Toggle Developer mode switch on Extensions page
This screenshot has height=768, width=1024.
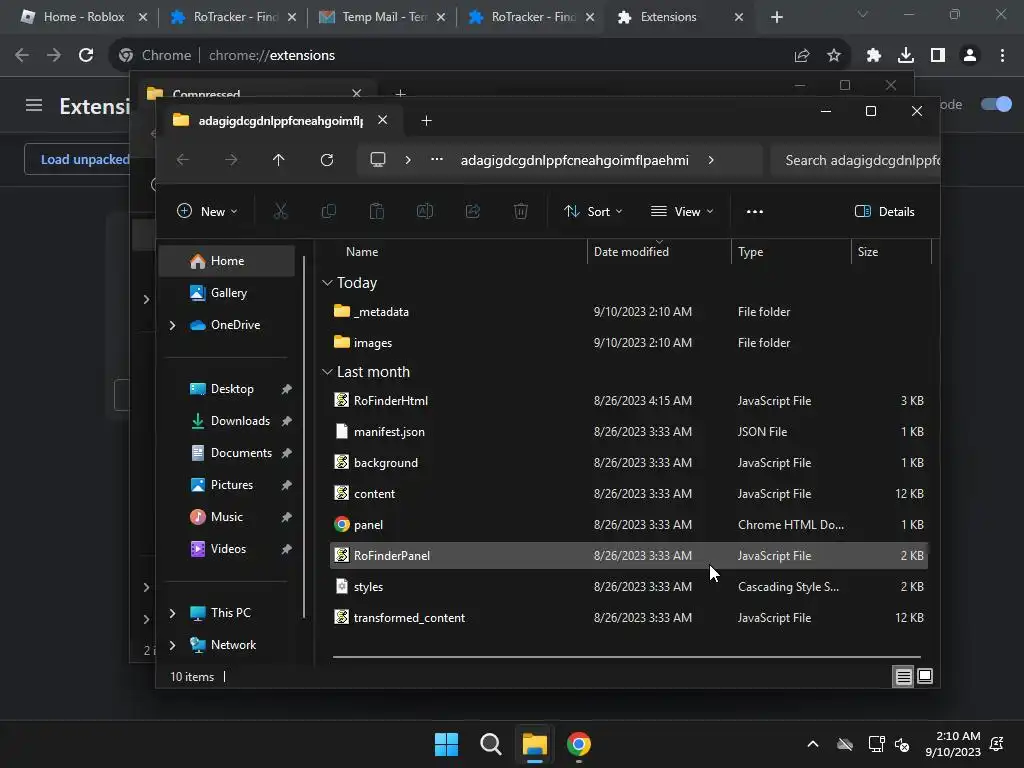[996, 104]
